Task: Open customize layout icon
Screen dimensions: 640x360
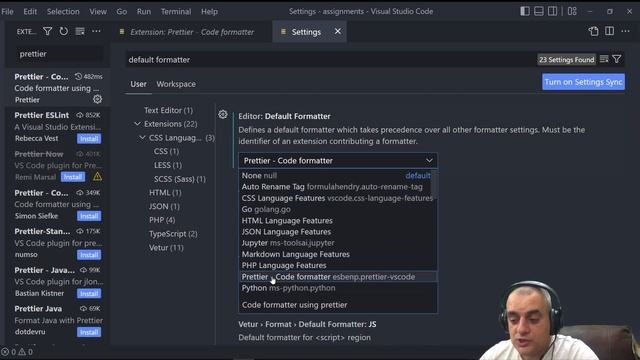Action: tap(572, 11)
